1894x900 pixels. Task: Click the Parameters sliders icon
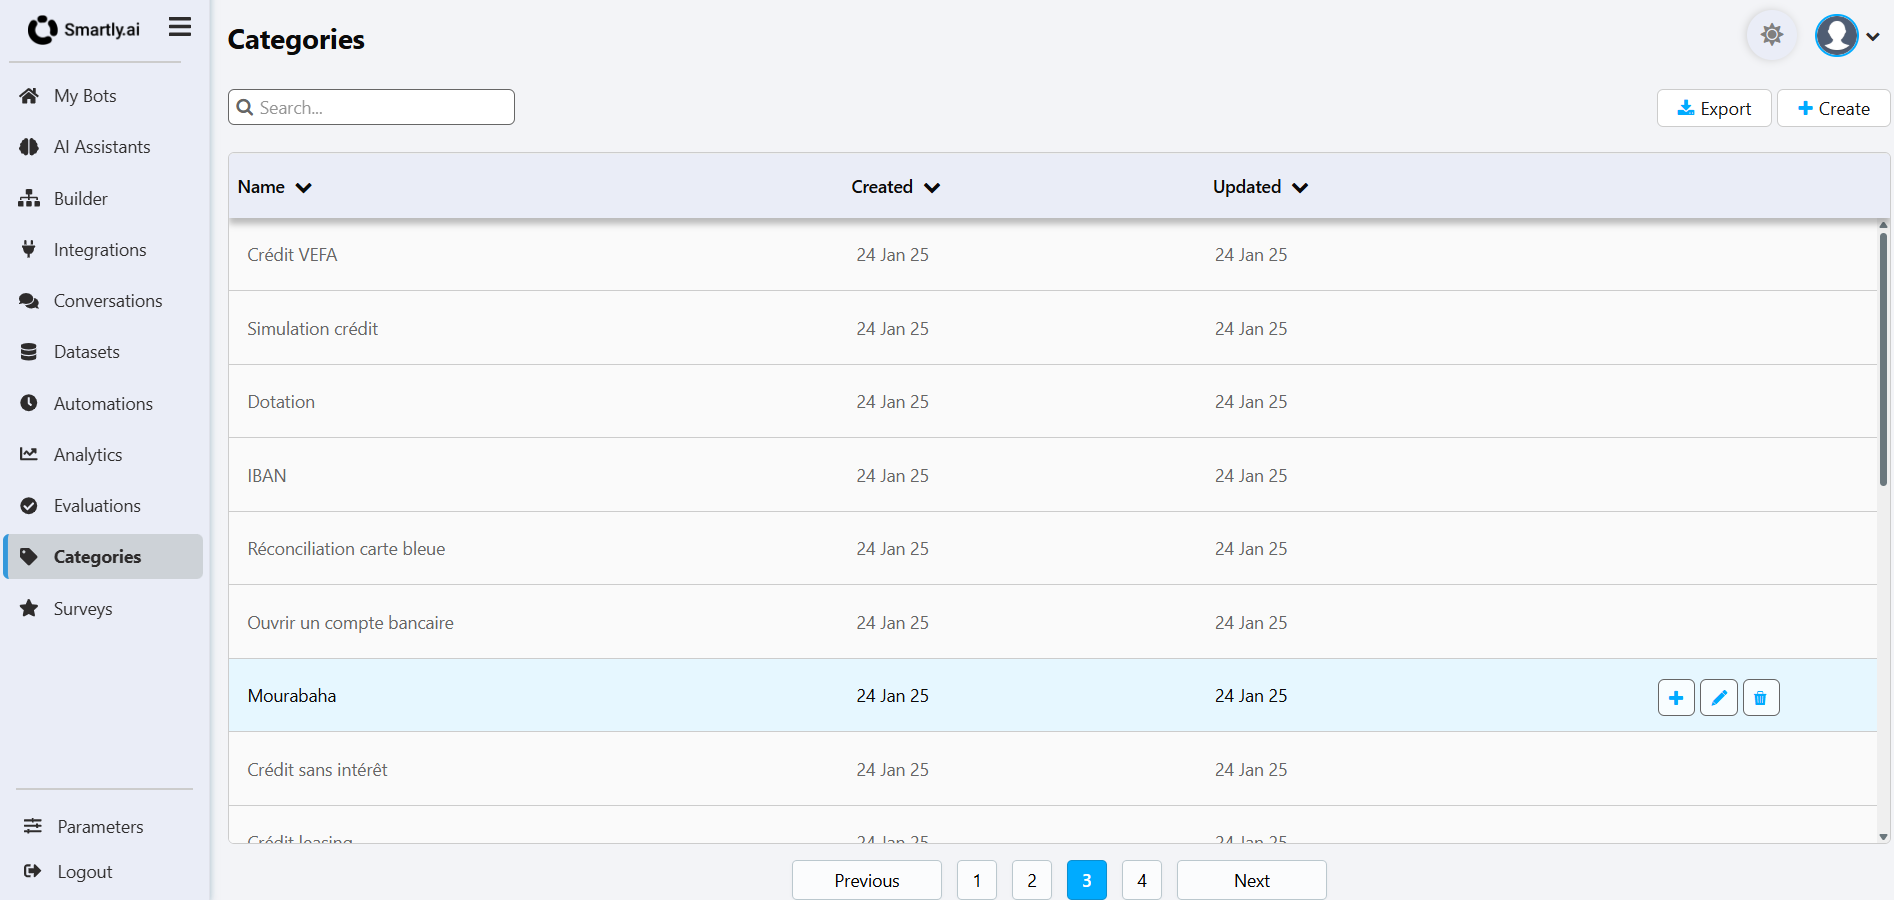pos(33,826)
